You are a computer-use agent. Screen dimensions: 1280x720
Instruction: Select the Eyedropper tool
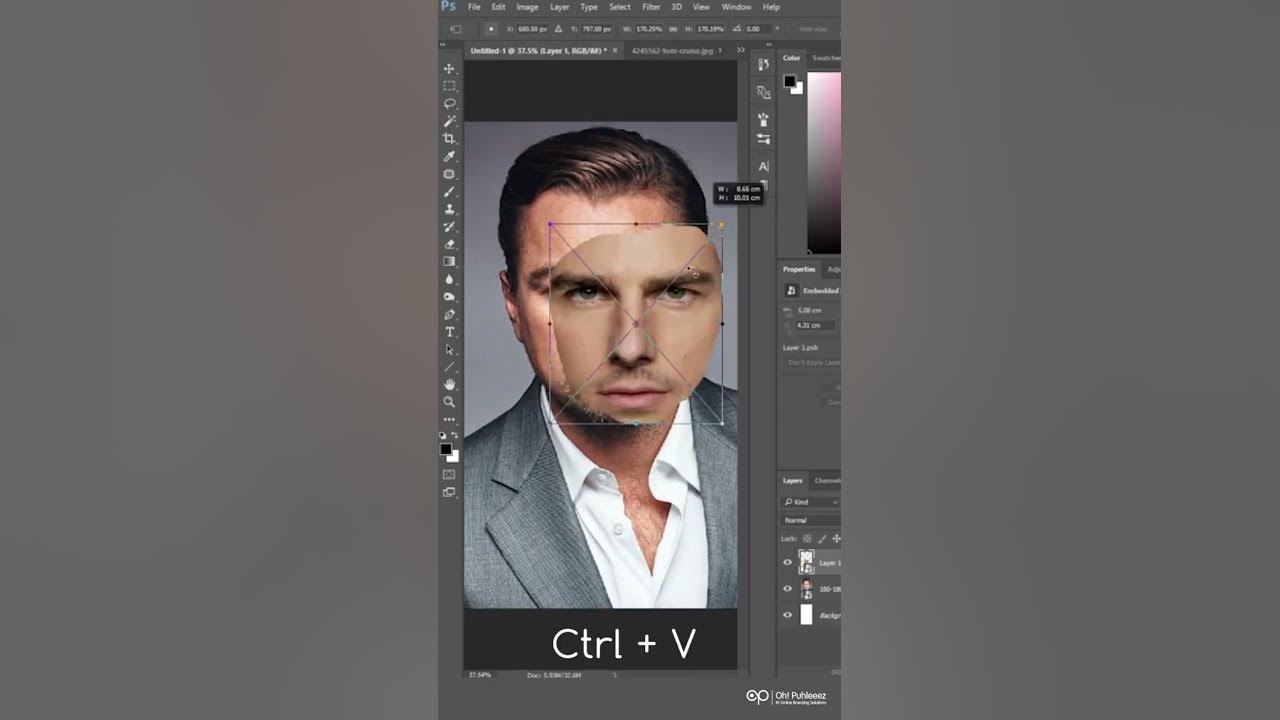[449, 156]
